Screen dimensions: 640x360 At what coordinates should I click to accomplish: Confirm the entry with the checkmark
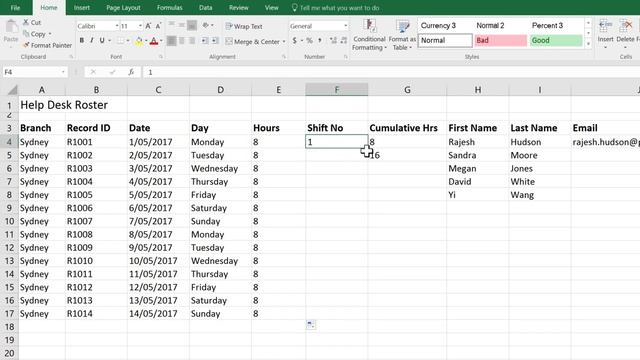[112, 72]
